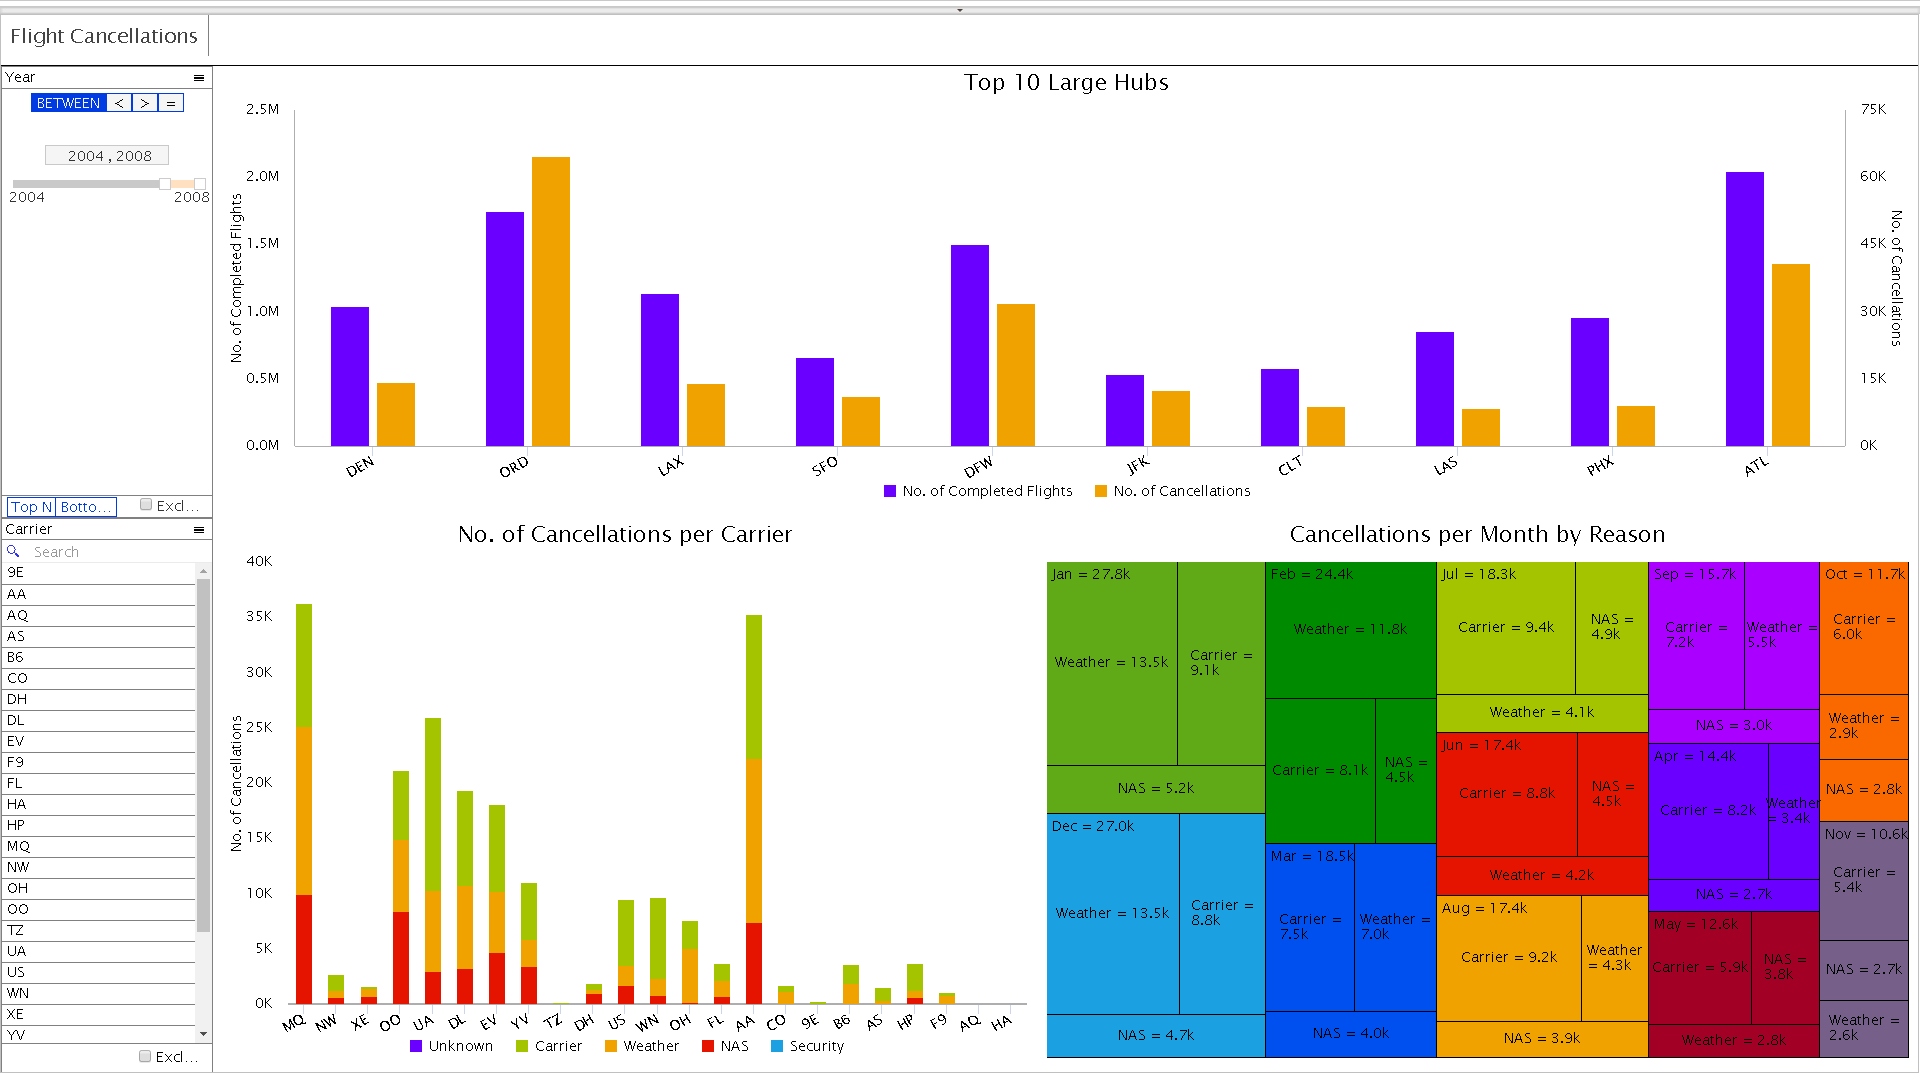Click the 2004 , 2008 range field
The width and height of the screenshot is (1920, 1080).
tap(107, 155)
